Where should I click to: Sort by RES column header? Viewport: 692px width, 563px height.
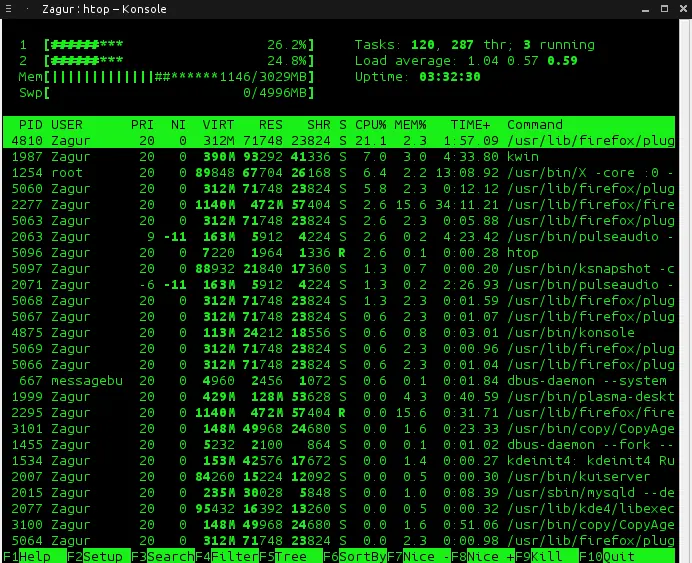coord(271,125)
